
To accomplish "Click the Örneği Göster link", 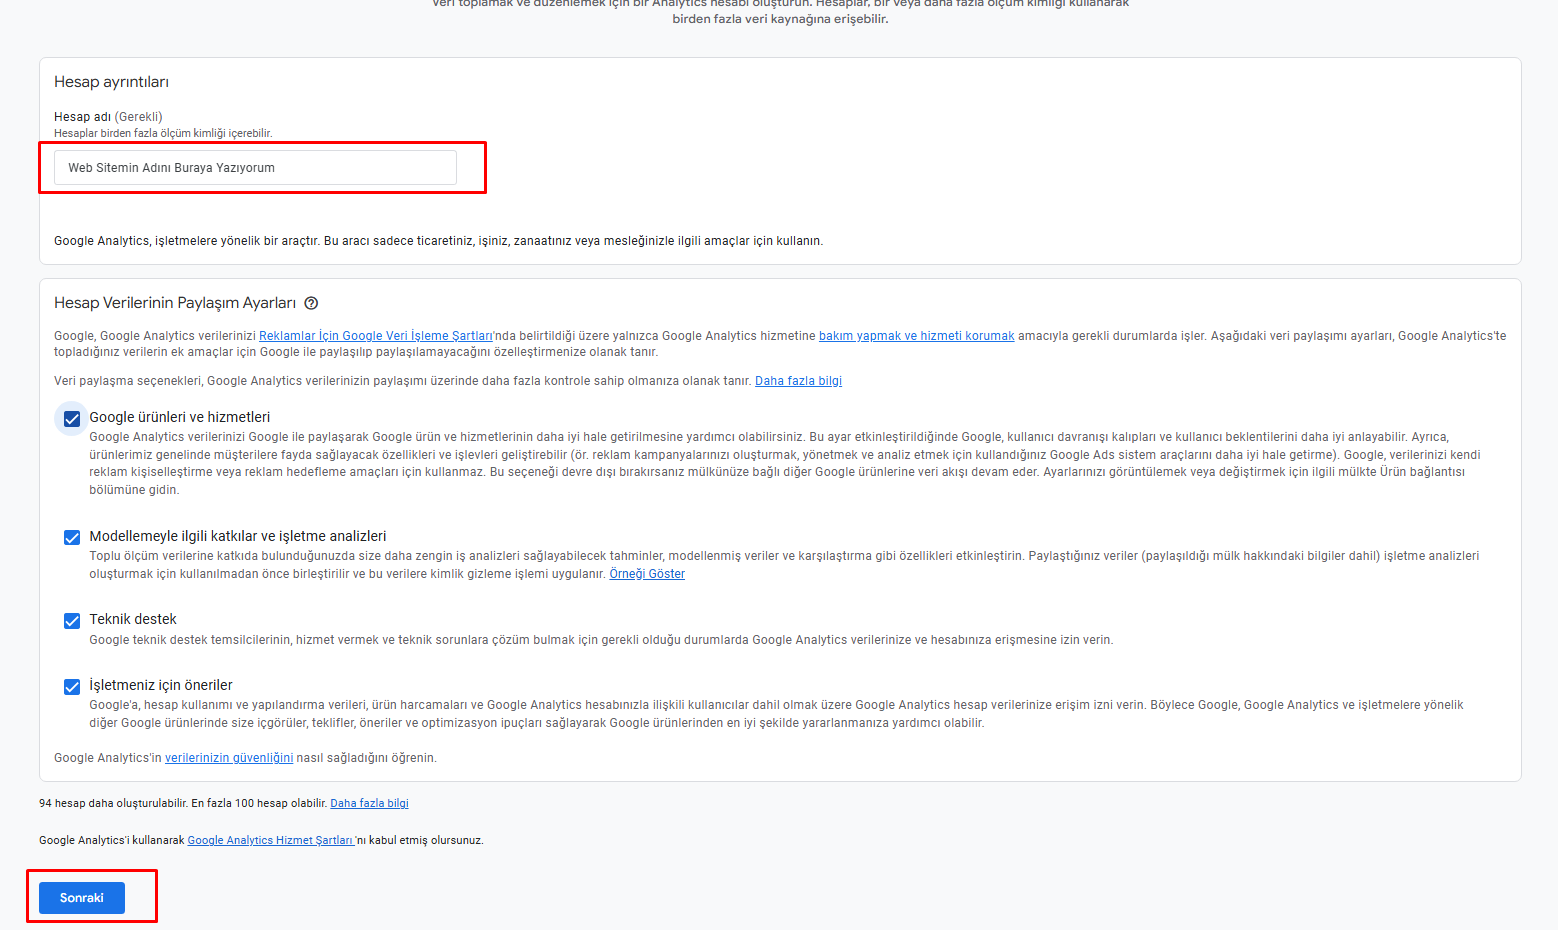I will pyautogui.click(x=647, y=574).
